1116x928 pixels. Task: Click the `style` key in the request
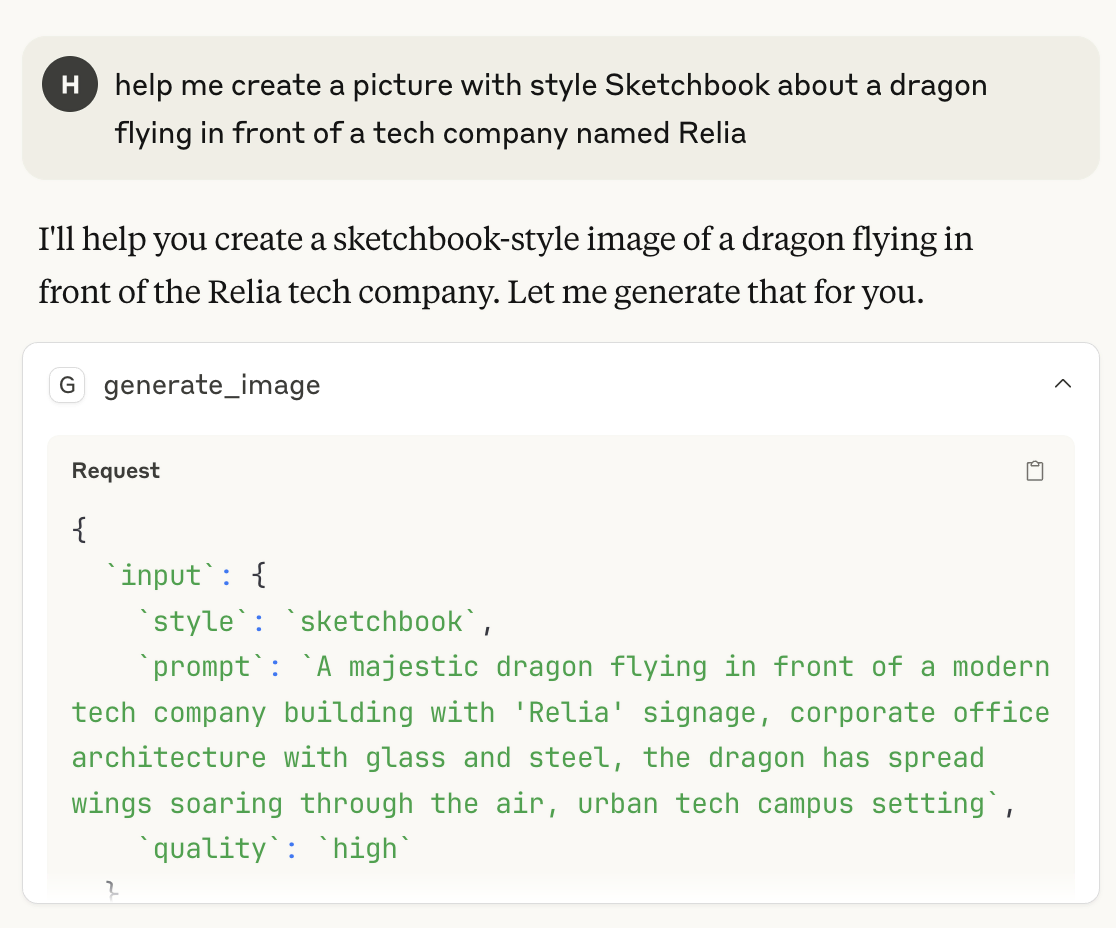pyautogui.click(x=194, y=621)
